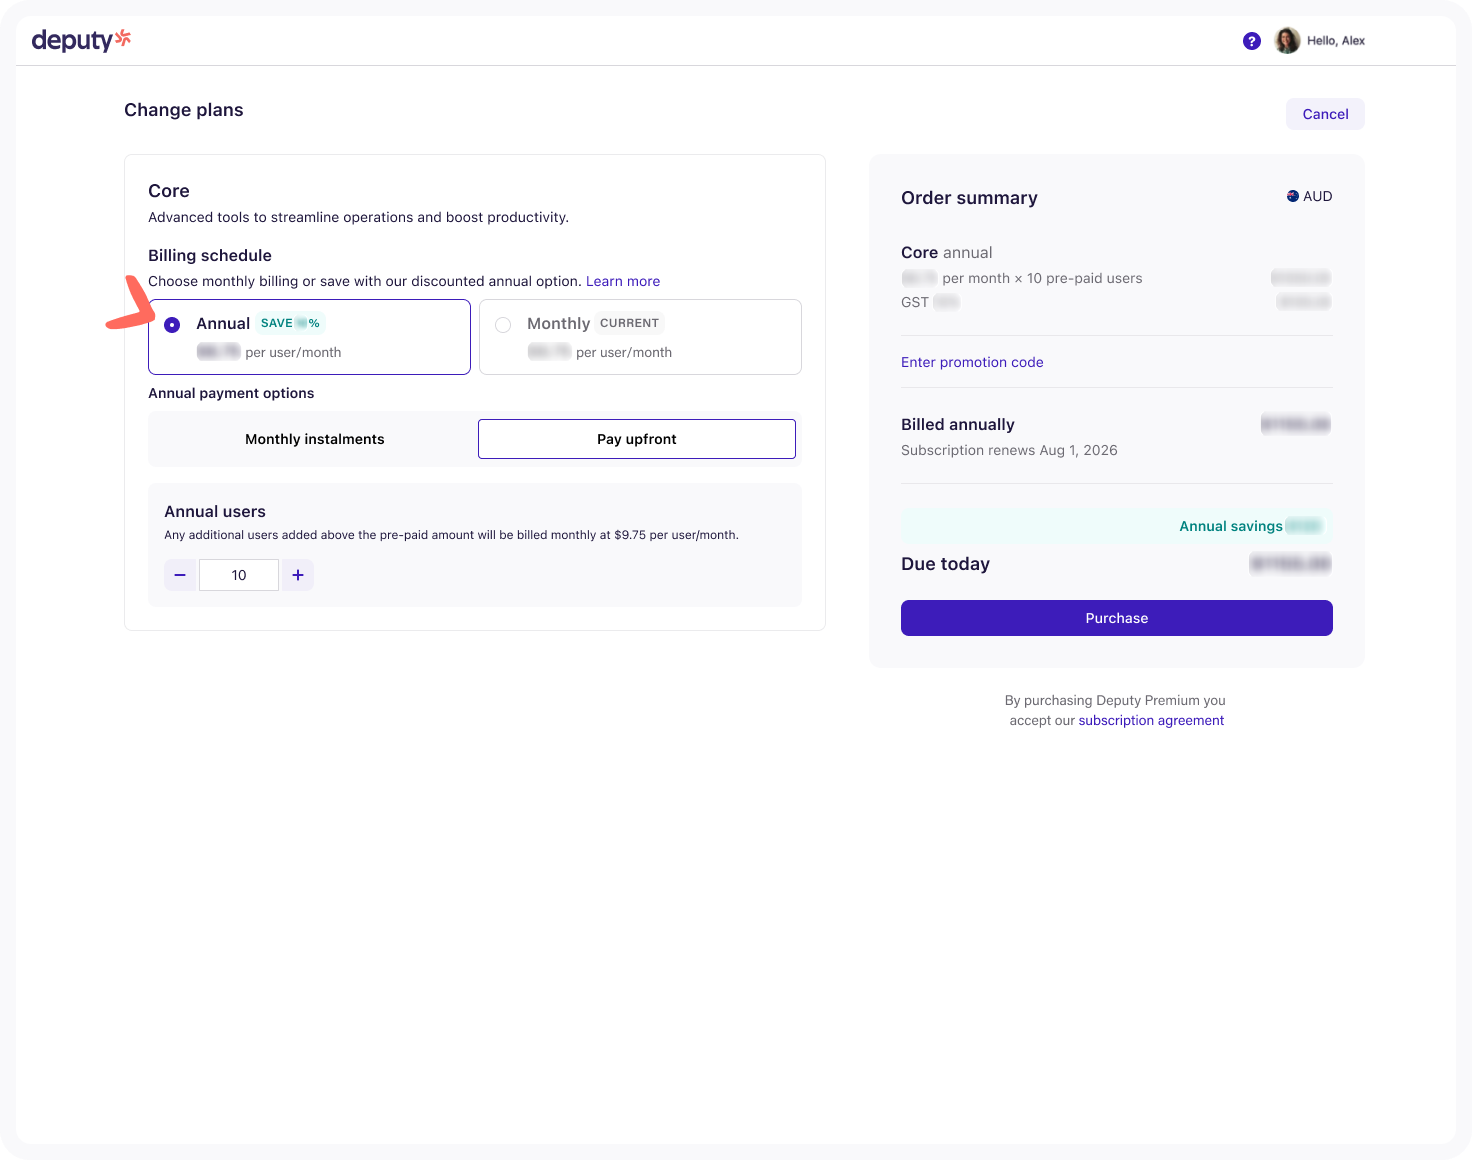Open the subscription agreement link
This screenshot has height=1160, width=1472.
[x=1150, y=720]
